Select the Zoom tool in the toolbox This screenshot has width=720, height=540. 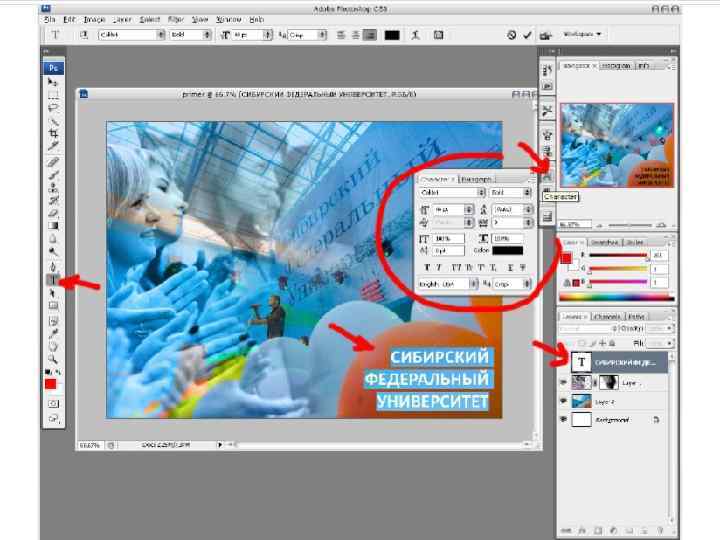point(53,359)
